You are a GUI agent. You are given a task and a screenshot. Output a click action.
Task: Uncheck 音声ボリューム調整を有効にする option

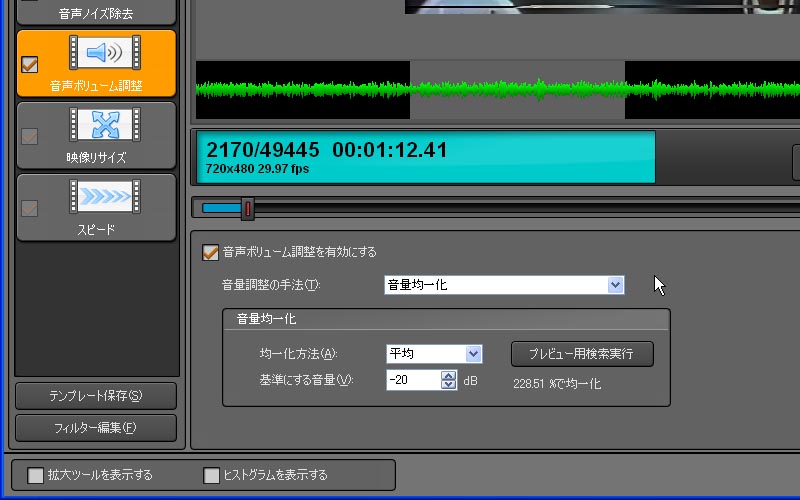(210, 253)
